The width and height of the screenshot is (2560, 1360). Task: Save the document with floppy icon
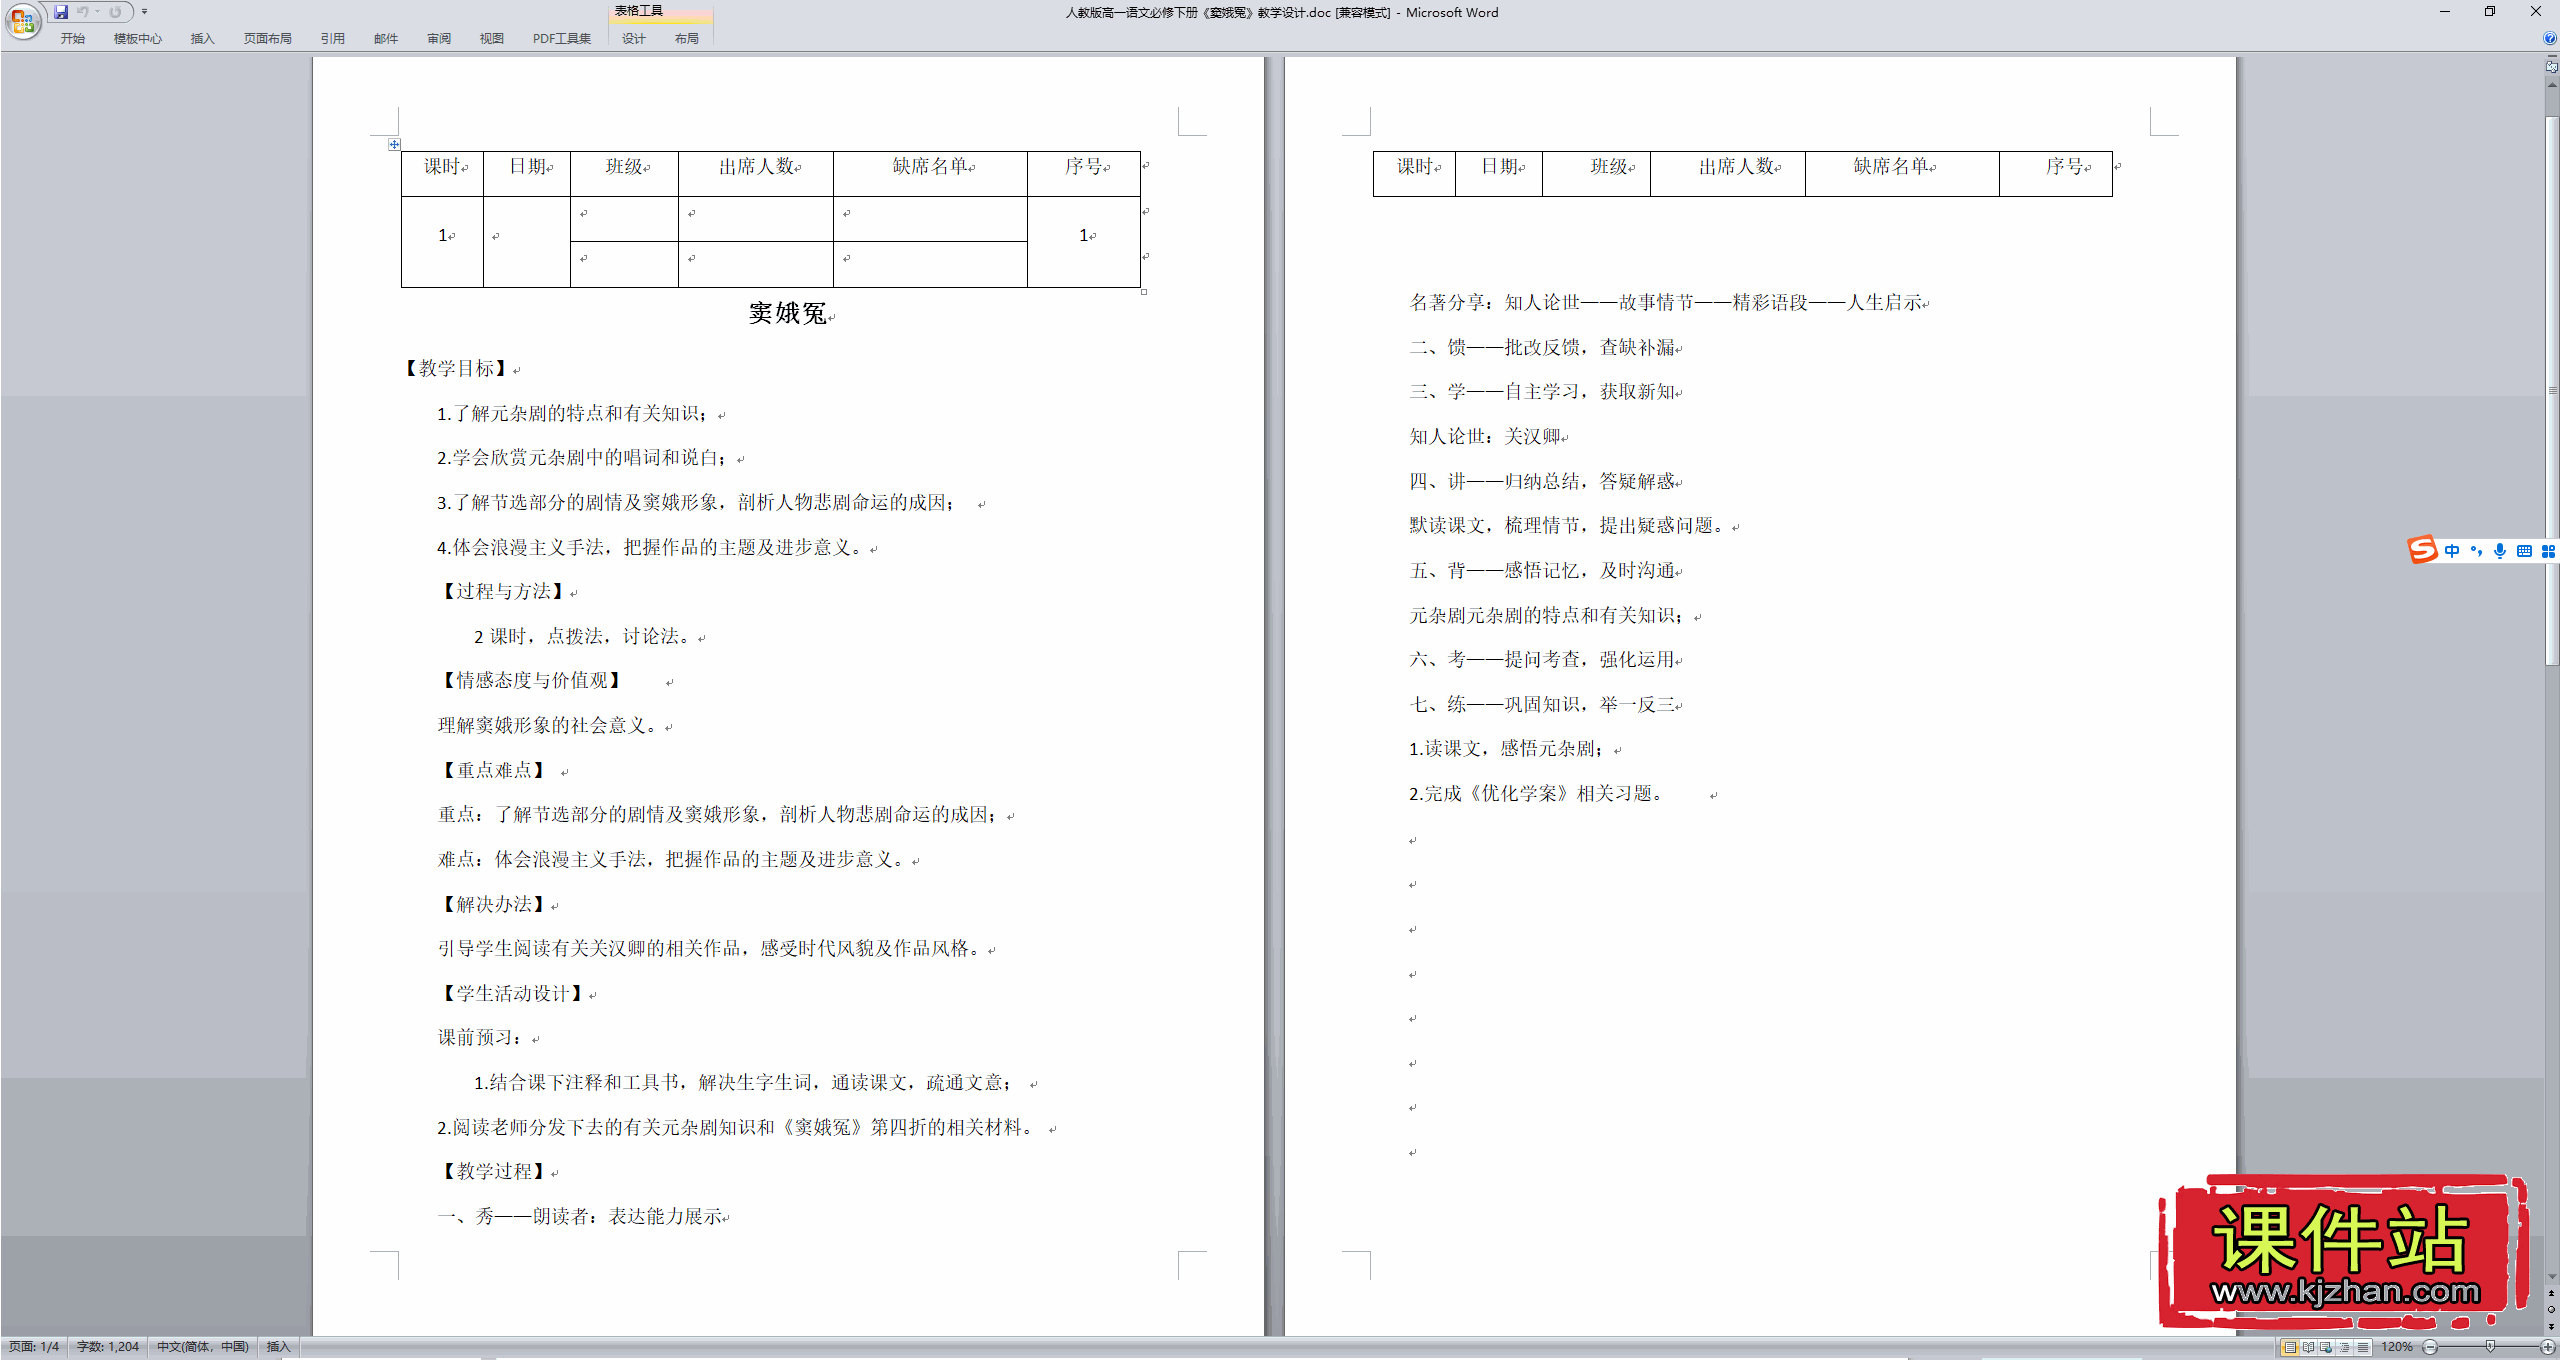point(61,12)
